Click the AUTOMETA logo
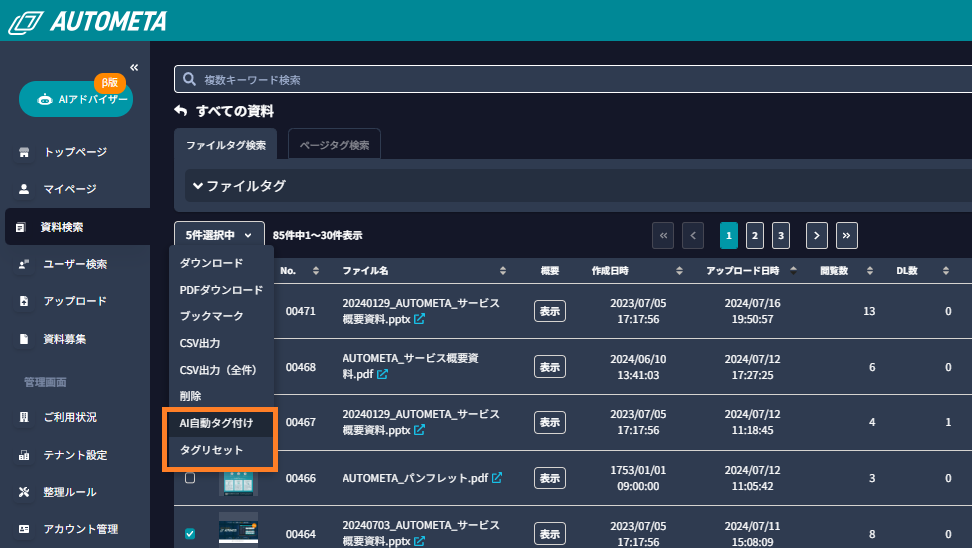Viewport: 972px width, 548px height. tap(87, 21)
